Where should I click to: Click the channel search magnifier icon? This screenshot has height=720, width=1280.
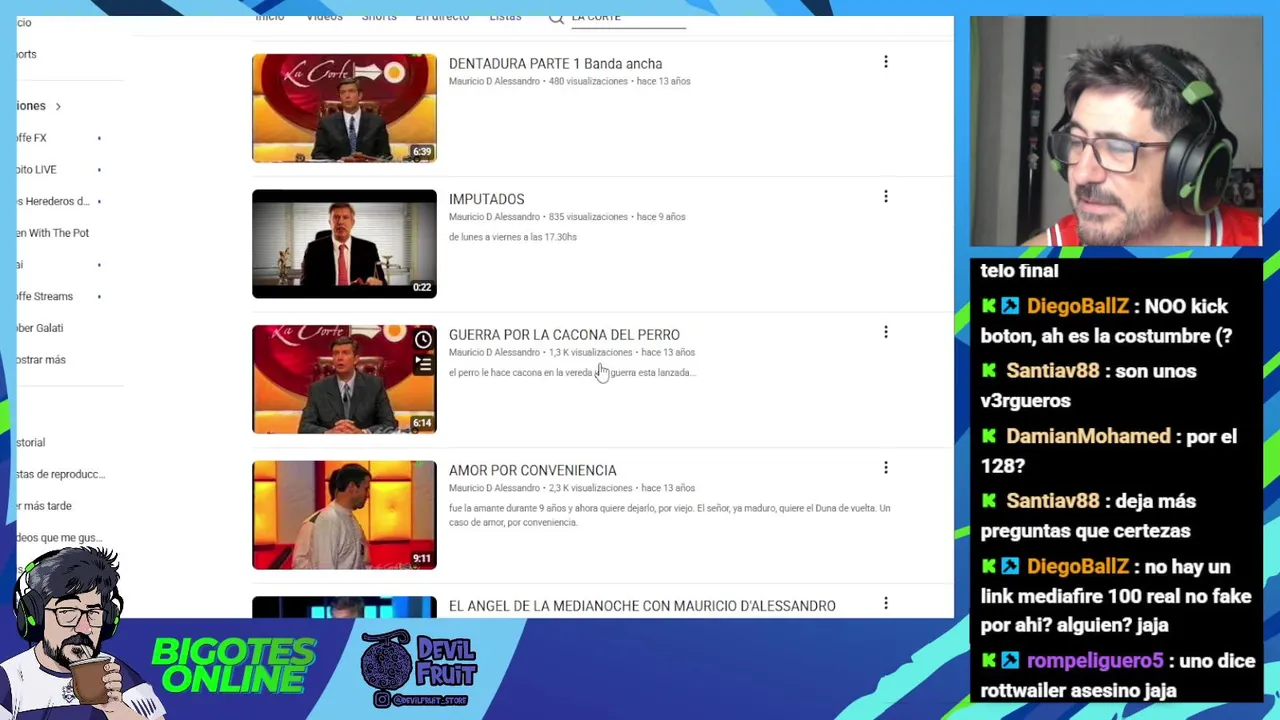556,18
